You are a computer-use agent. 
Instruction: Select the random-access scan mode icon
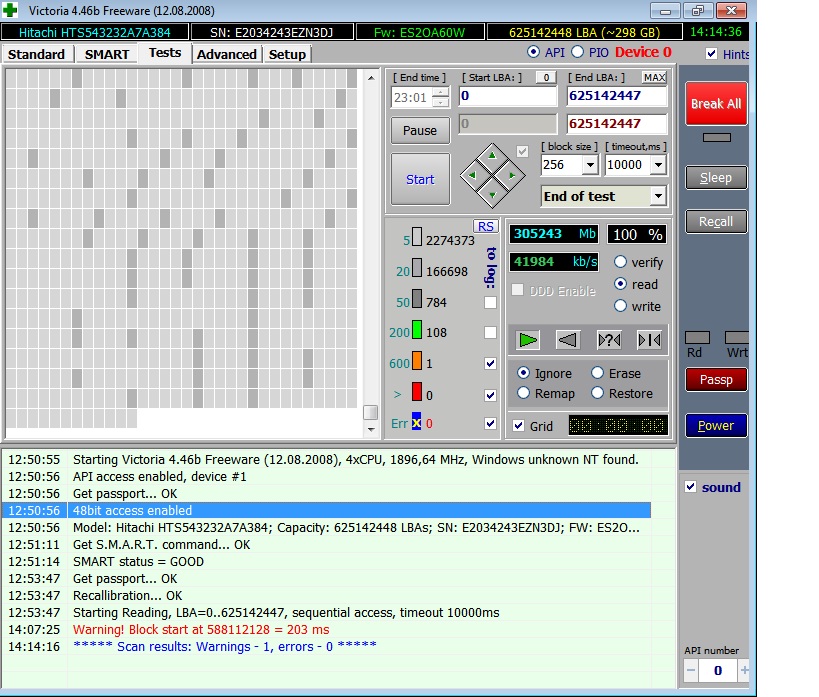[x=608, y=340]
